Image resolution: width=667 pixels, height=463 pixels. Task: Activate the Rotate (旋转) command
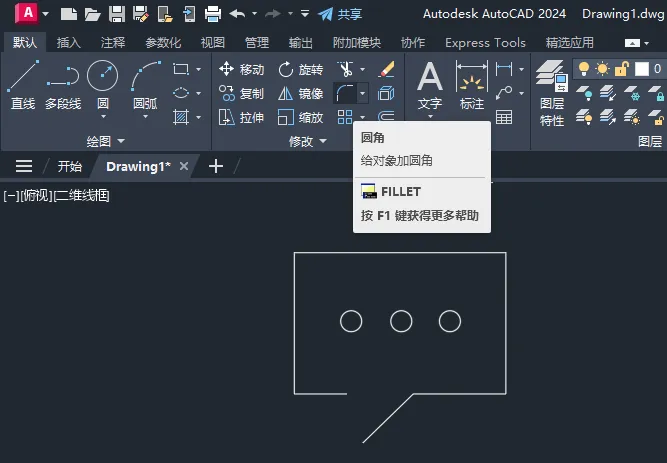tap(300, 69)
